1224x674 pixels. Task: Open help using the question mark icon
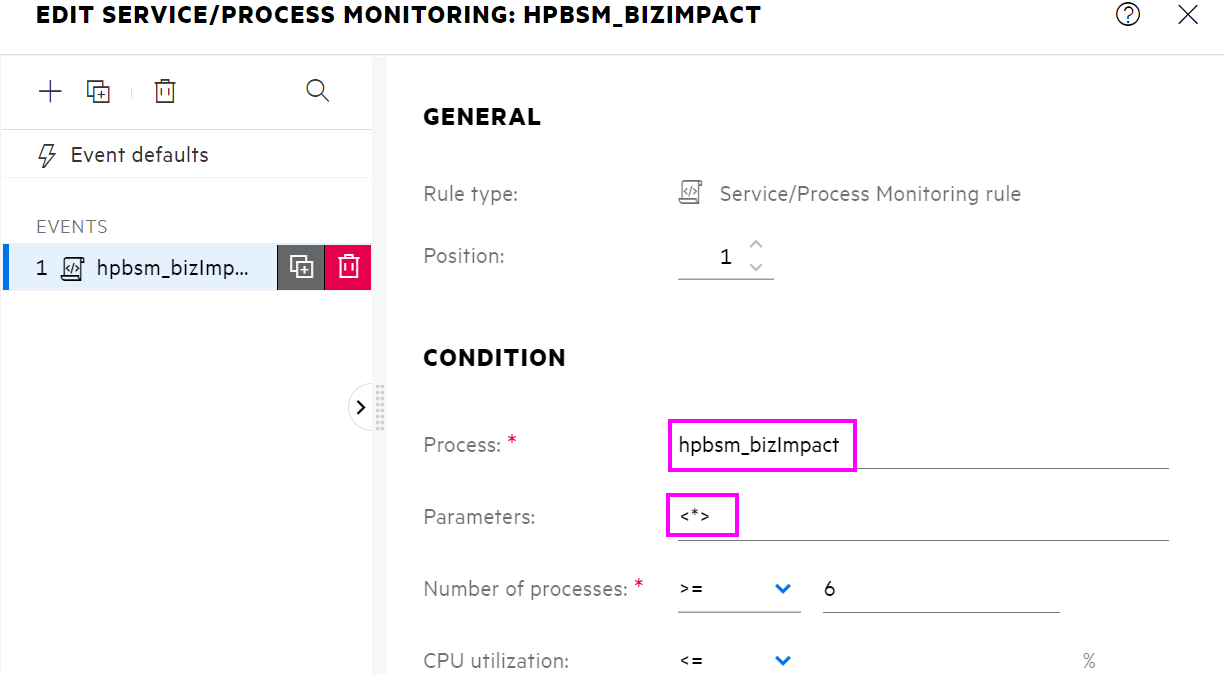pos(1128,15)
